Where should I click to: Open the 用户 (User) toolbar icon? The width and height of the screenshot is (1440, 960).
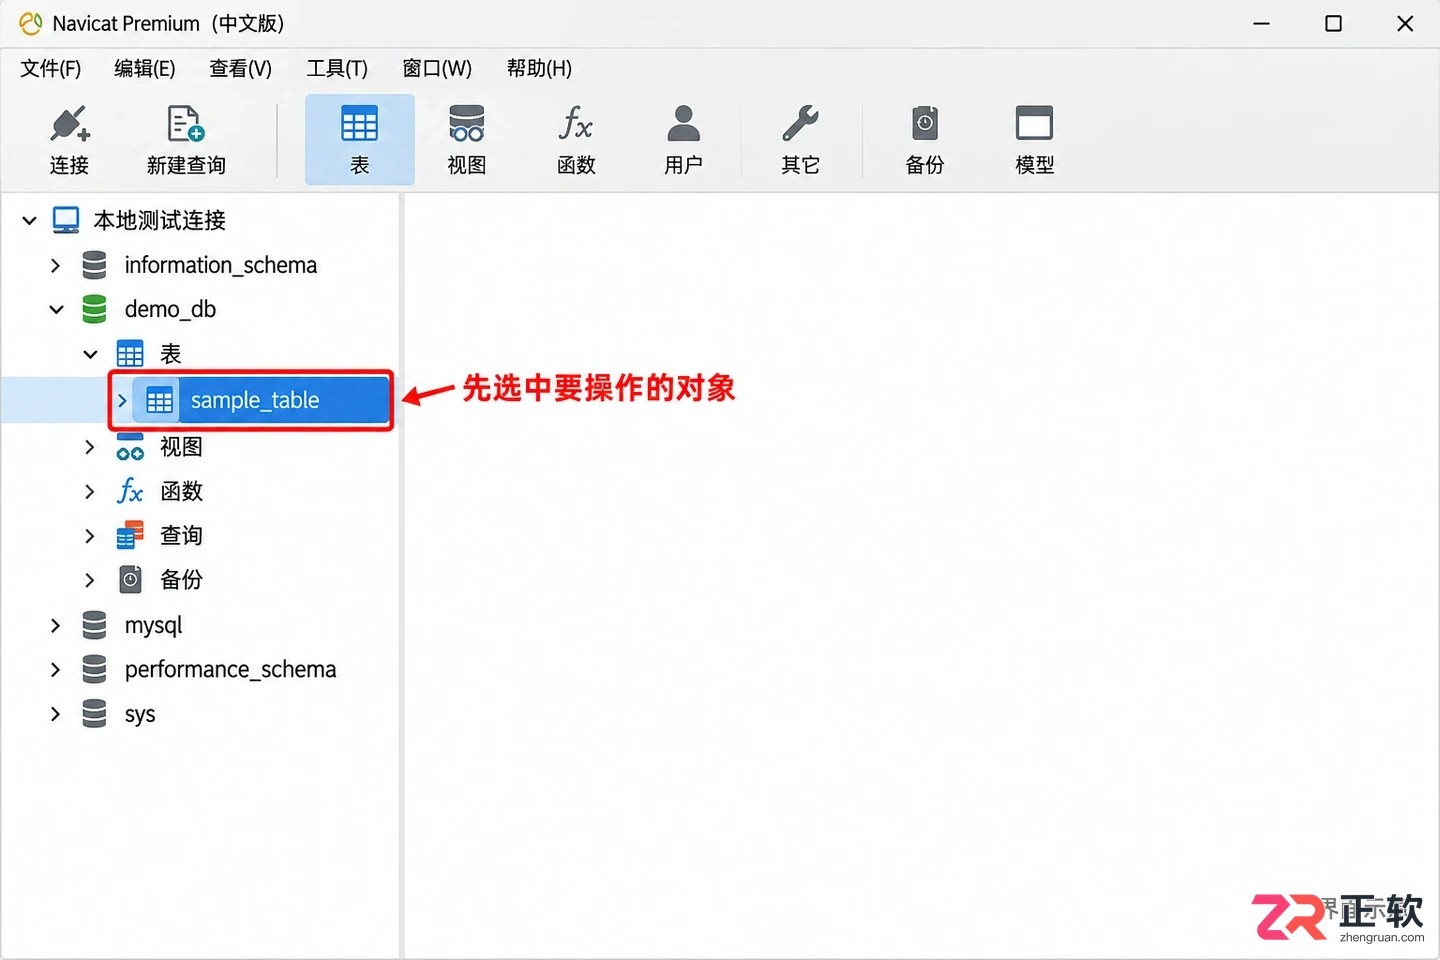coord(684,140)
